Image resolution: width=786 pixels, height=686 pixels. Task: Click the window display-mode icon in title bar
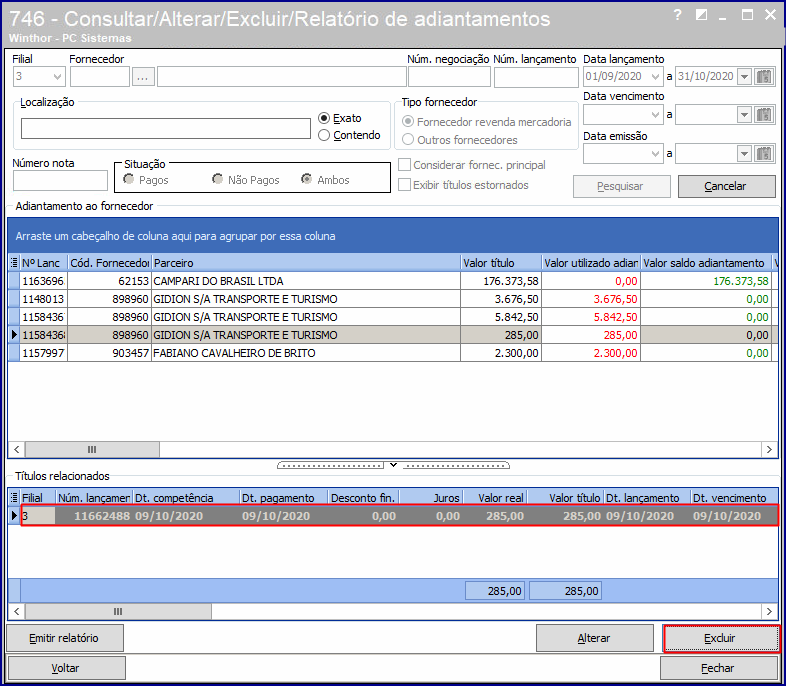pos(701,15)
